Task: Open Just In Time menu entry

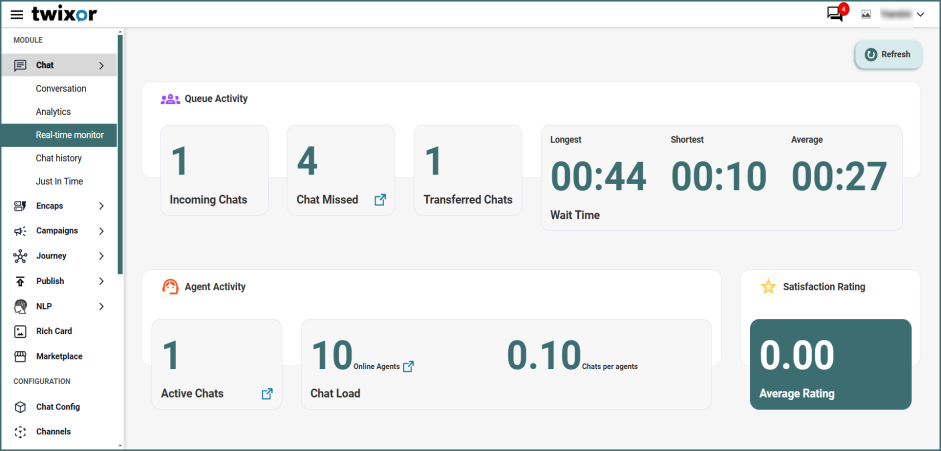Action: click(59, 181)
